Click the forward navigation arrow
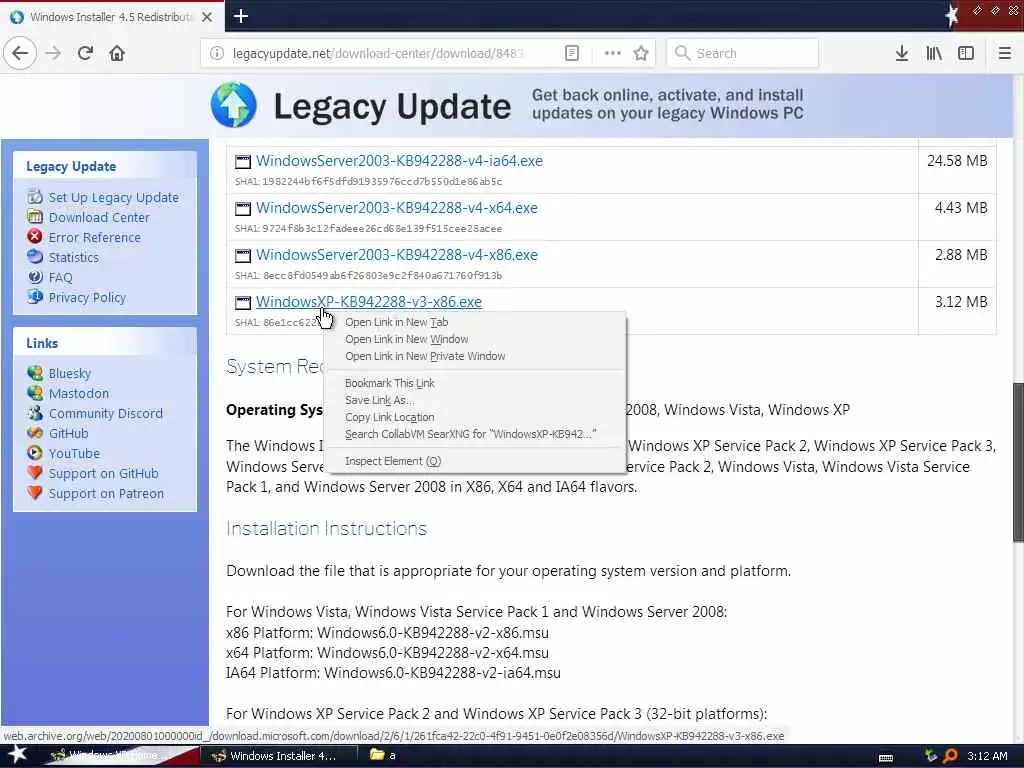The height and width of the screenshot is (768, 1024). (53, 53)
